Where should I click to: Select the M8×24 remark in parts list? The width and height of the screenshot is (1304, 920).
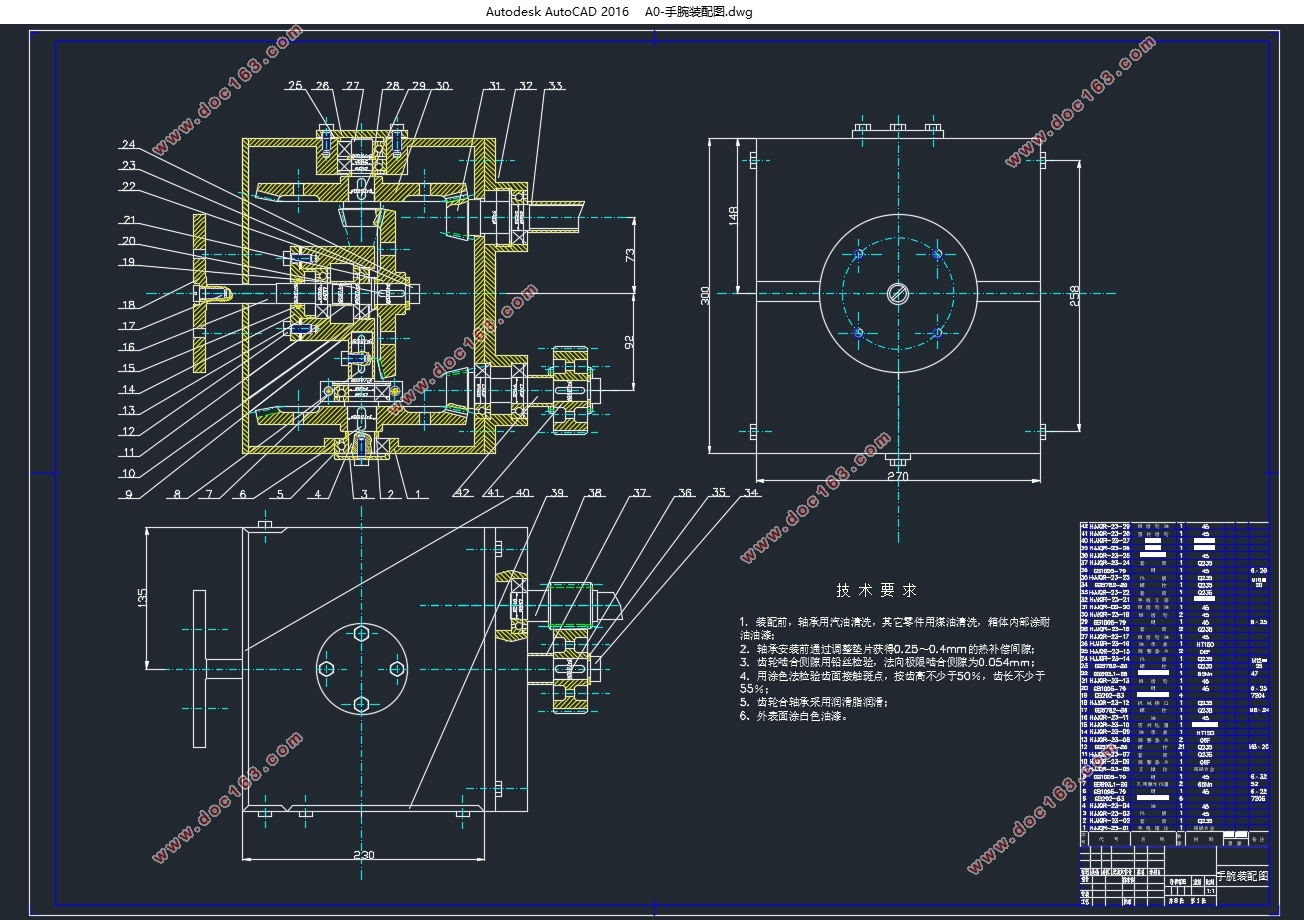(1259, 710)
